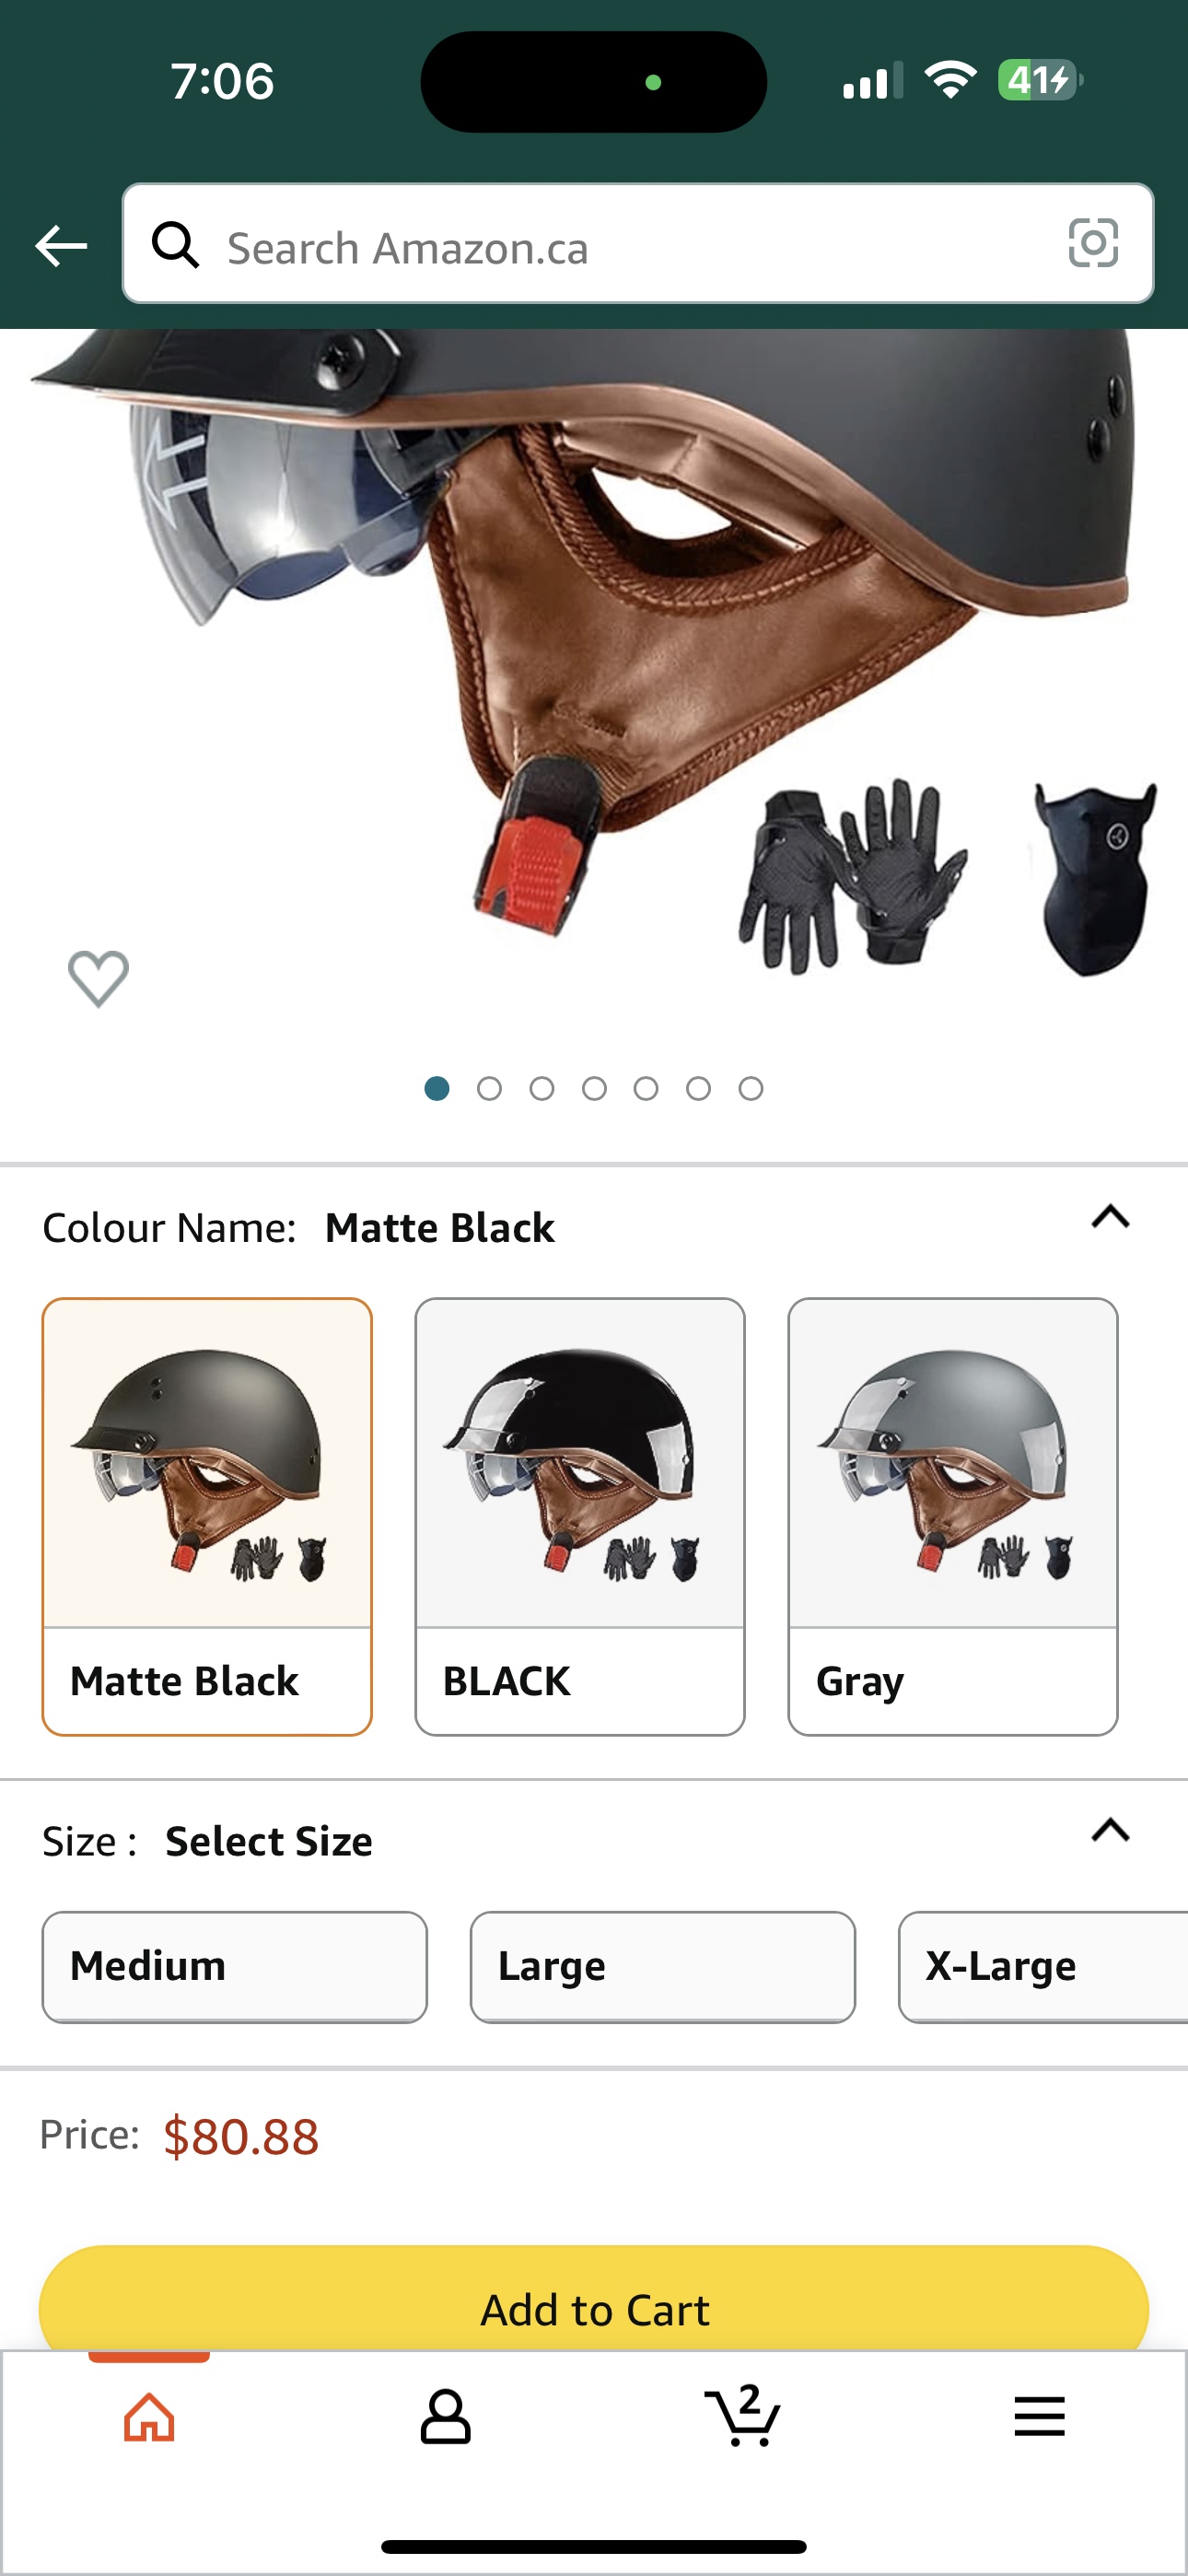Select the X-Large size option
1188x2576 pixels.
[x=1043, y=1966]
